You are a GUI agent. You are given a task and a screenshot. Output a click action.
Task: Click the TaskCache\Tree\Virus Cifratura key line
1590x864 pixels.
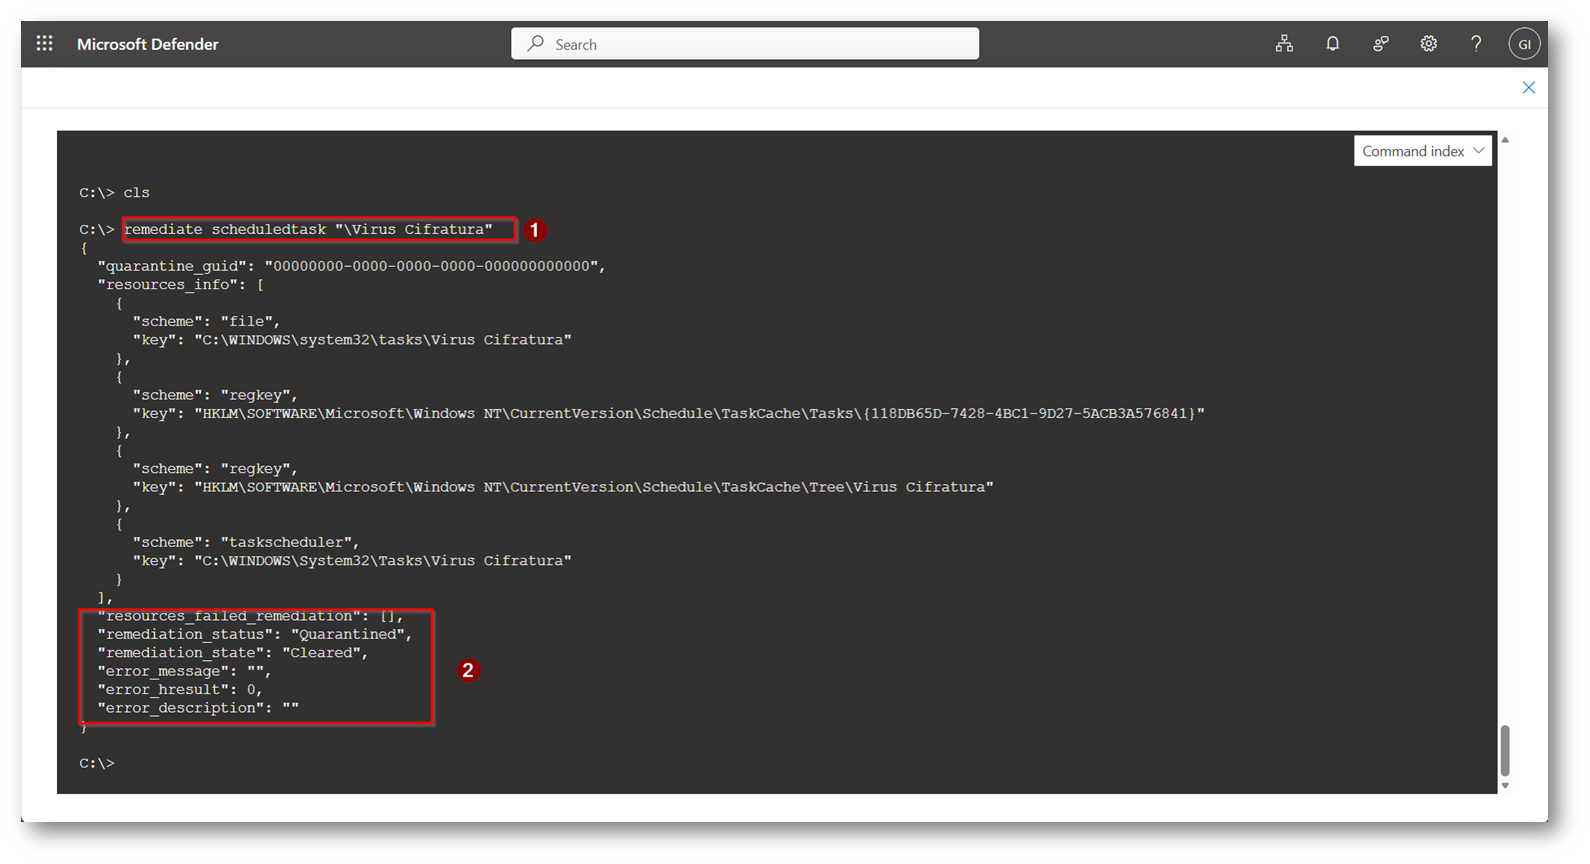(563, 488)
